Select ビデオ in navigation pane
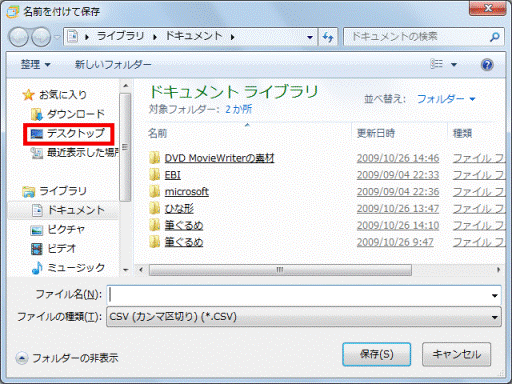 [x=62, y=248]
